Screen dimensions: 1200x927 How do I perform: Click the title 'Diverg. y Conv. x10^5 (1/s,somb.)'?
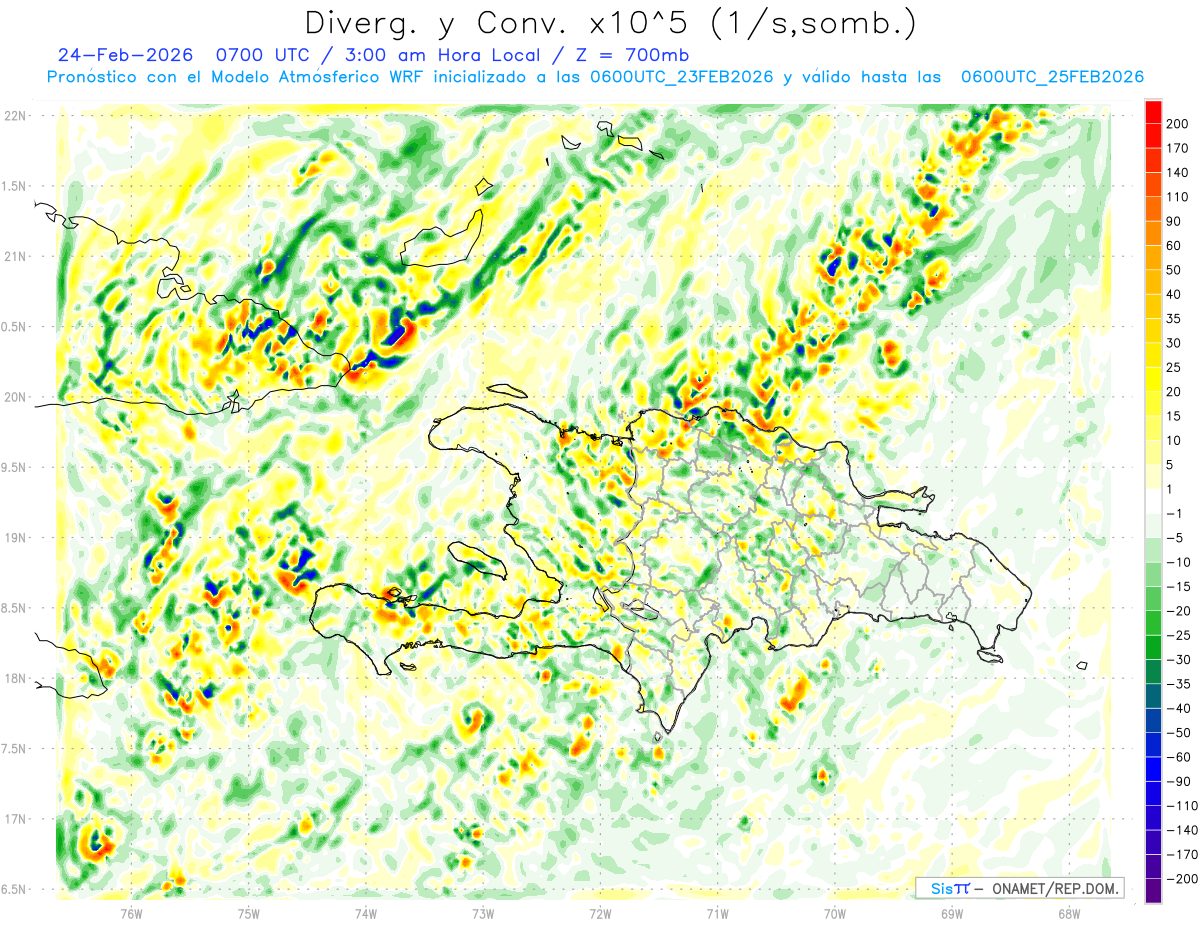(610, 22)
